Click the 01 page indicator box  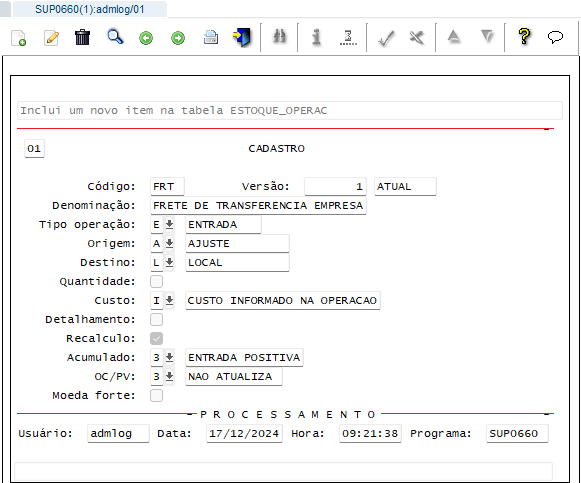coord(34,149)
